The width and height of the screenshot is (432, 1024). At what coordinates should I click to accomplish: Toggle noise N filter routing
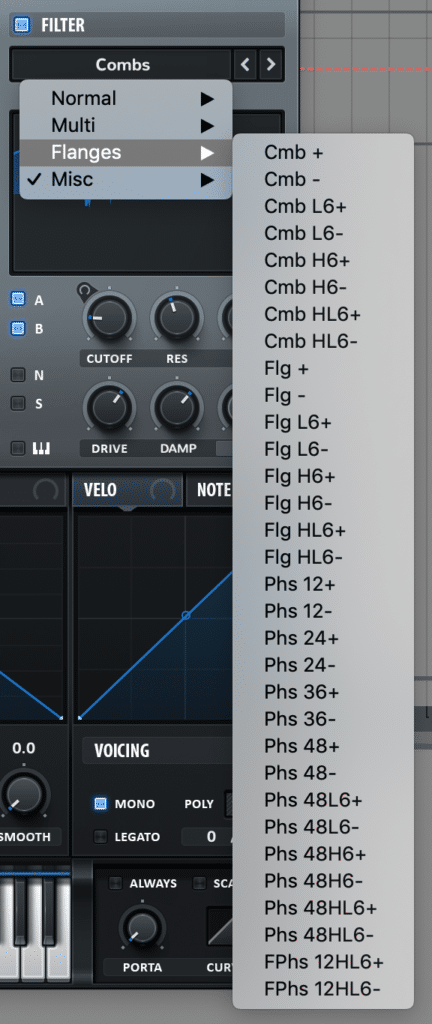pos(18,375)
